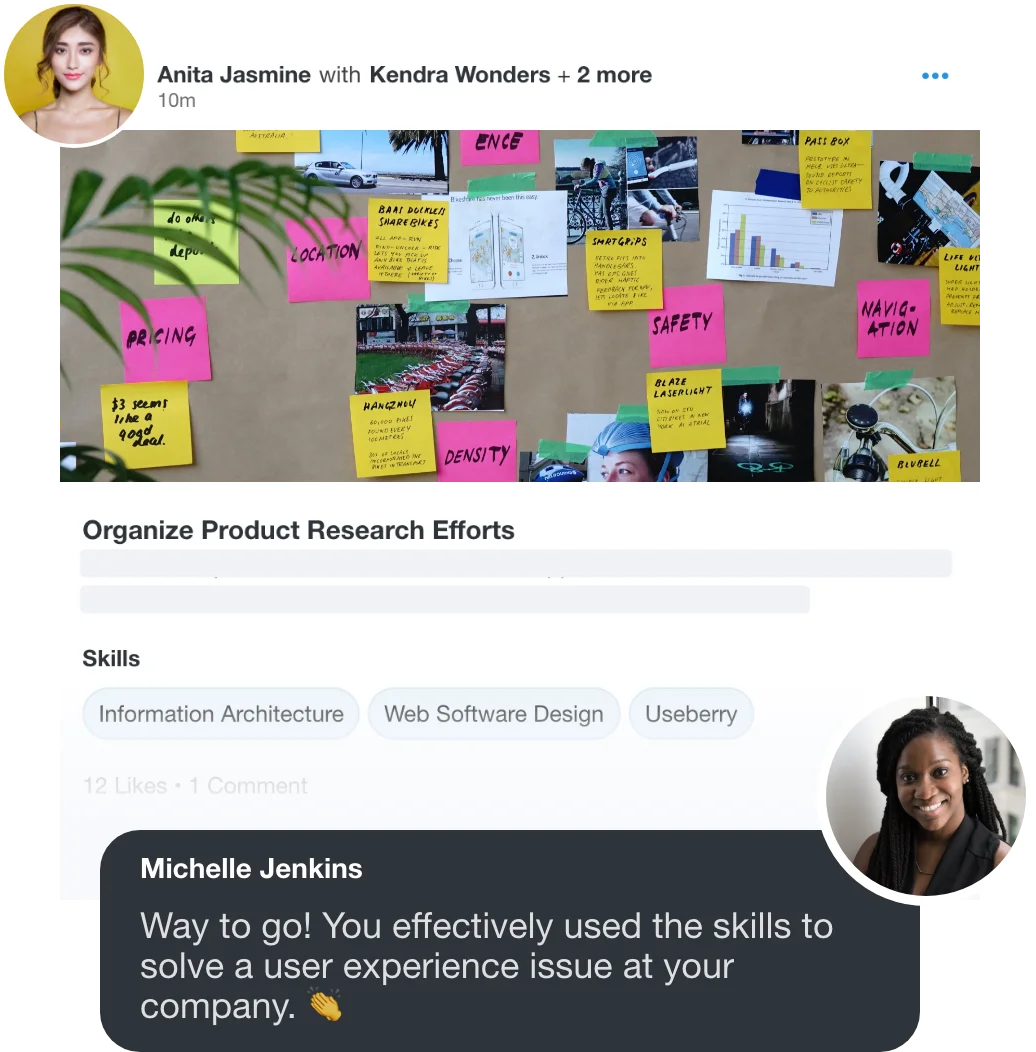Open the sticky notes research board image

click(x=520, y=306)
